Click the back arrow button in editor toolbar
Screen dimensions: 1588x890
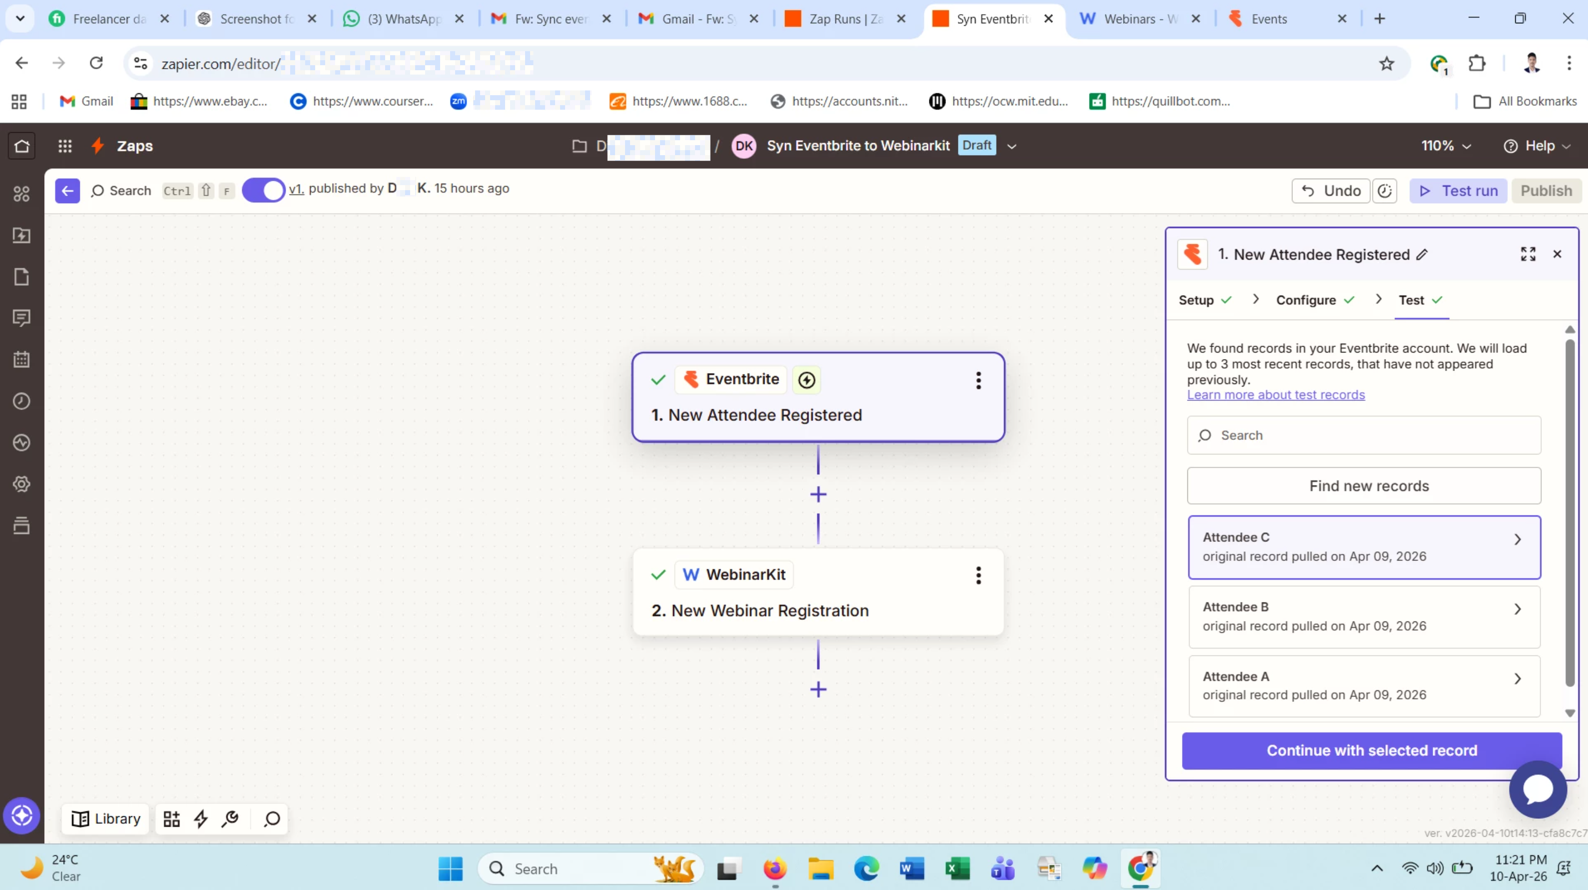click(67, 190)
